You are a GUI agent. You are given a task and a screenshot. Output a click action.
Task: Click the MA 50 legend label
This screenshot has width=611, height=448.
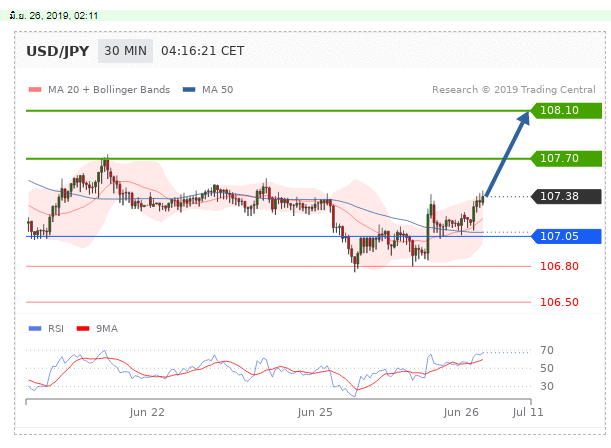217,90
